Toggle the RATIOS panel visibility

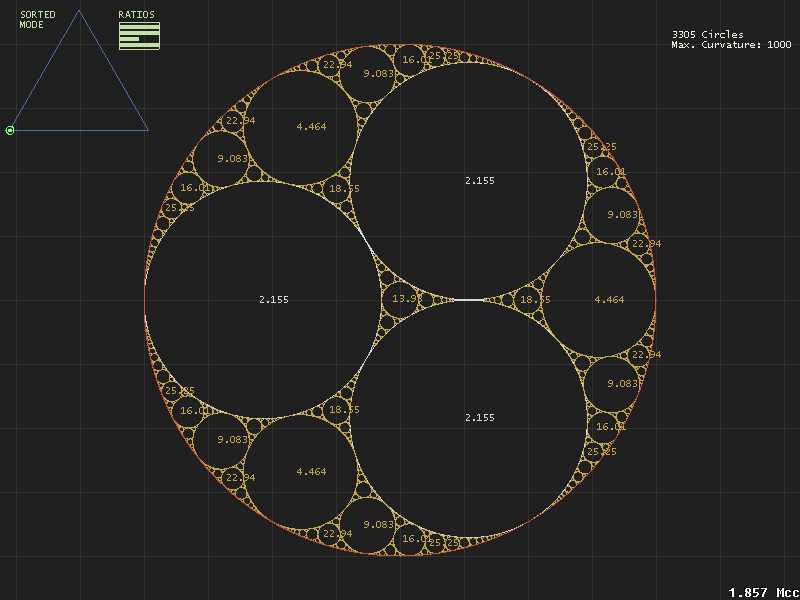tap(136, 14)
